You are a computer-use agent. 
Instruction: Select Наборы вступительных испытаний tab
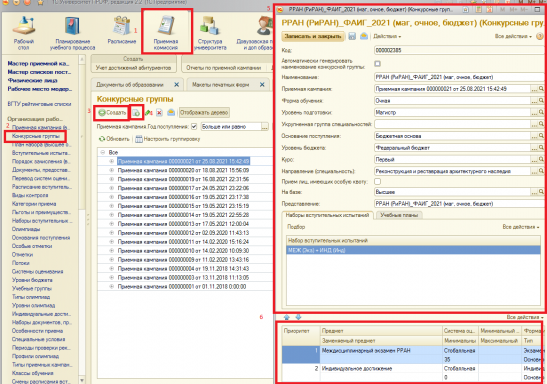coord(327,215)
